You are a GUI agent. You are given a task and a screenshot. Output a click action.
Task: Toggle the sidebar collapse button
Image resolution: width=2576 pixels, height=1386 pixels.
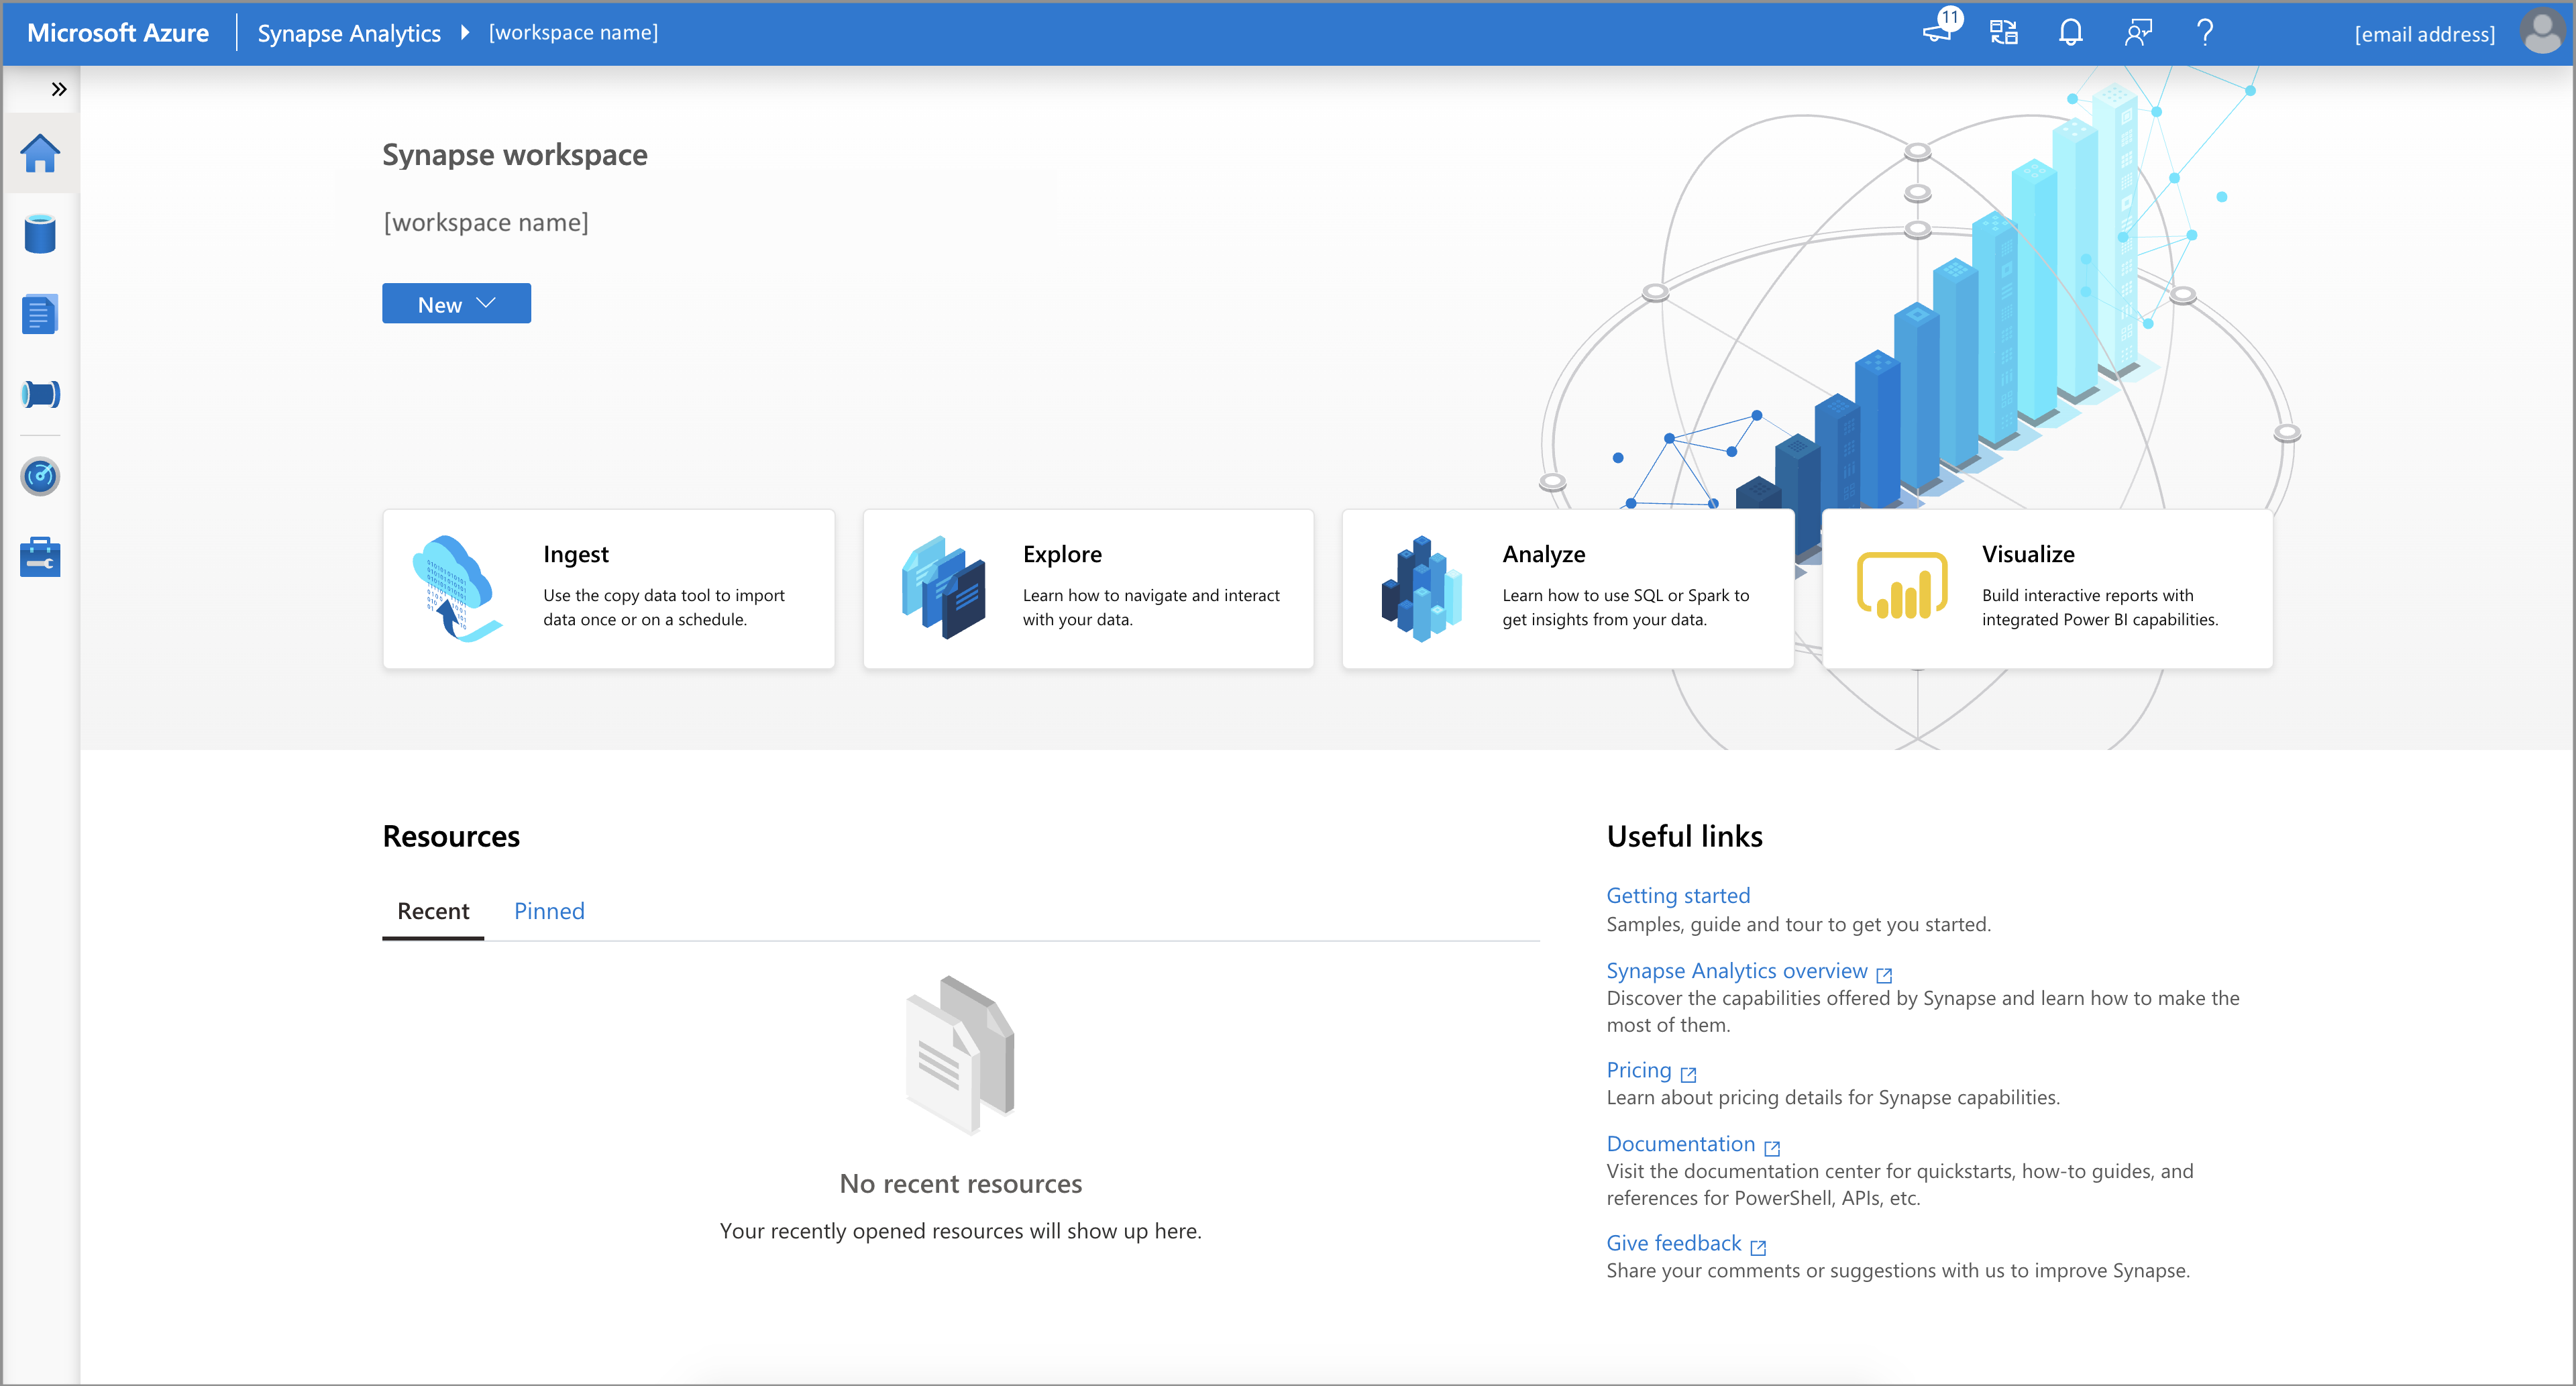58,89
